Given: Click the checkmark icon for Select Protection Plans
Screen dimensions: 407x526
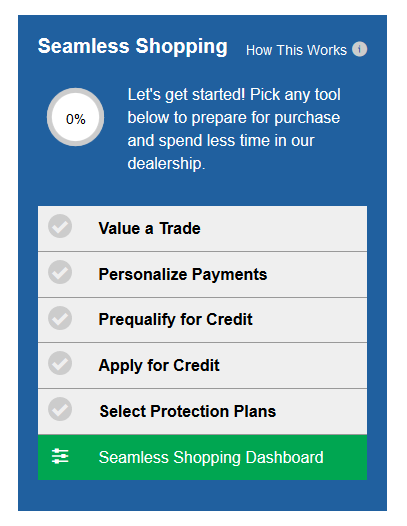Looking at the screenshot, I should click(x=60, y=409).
